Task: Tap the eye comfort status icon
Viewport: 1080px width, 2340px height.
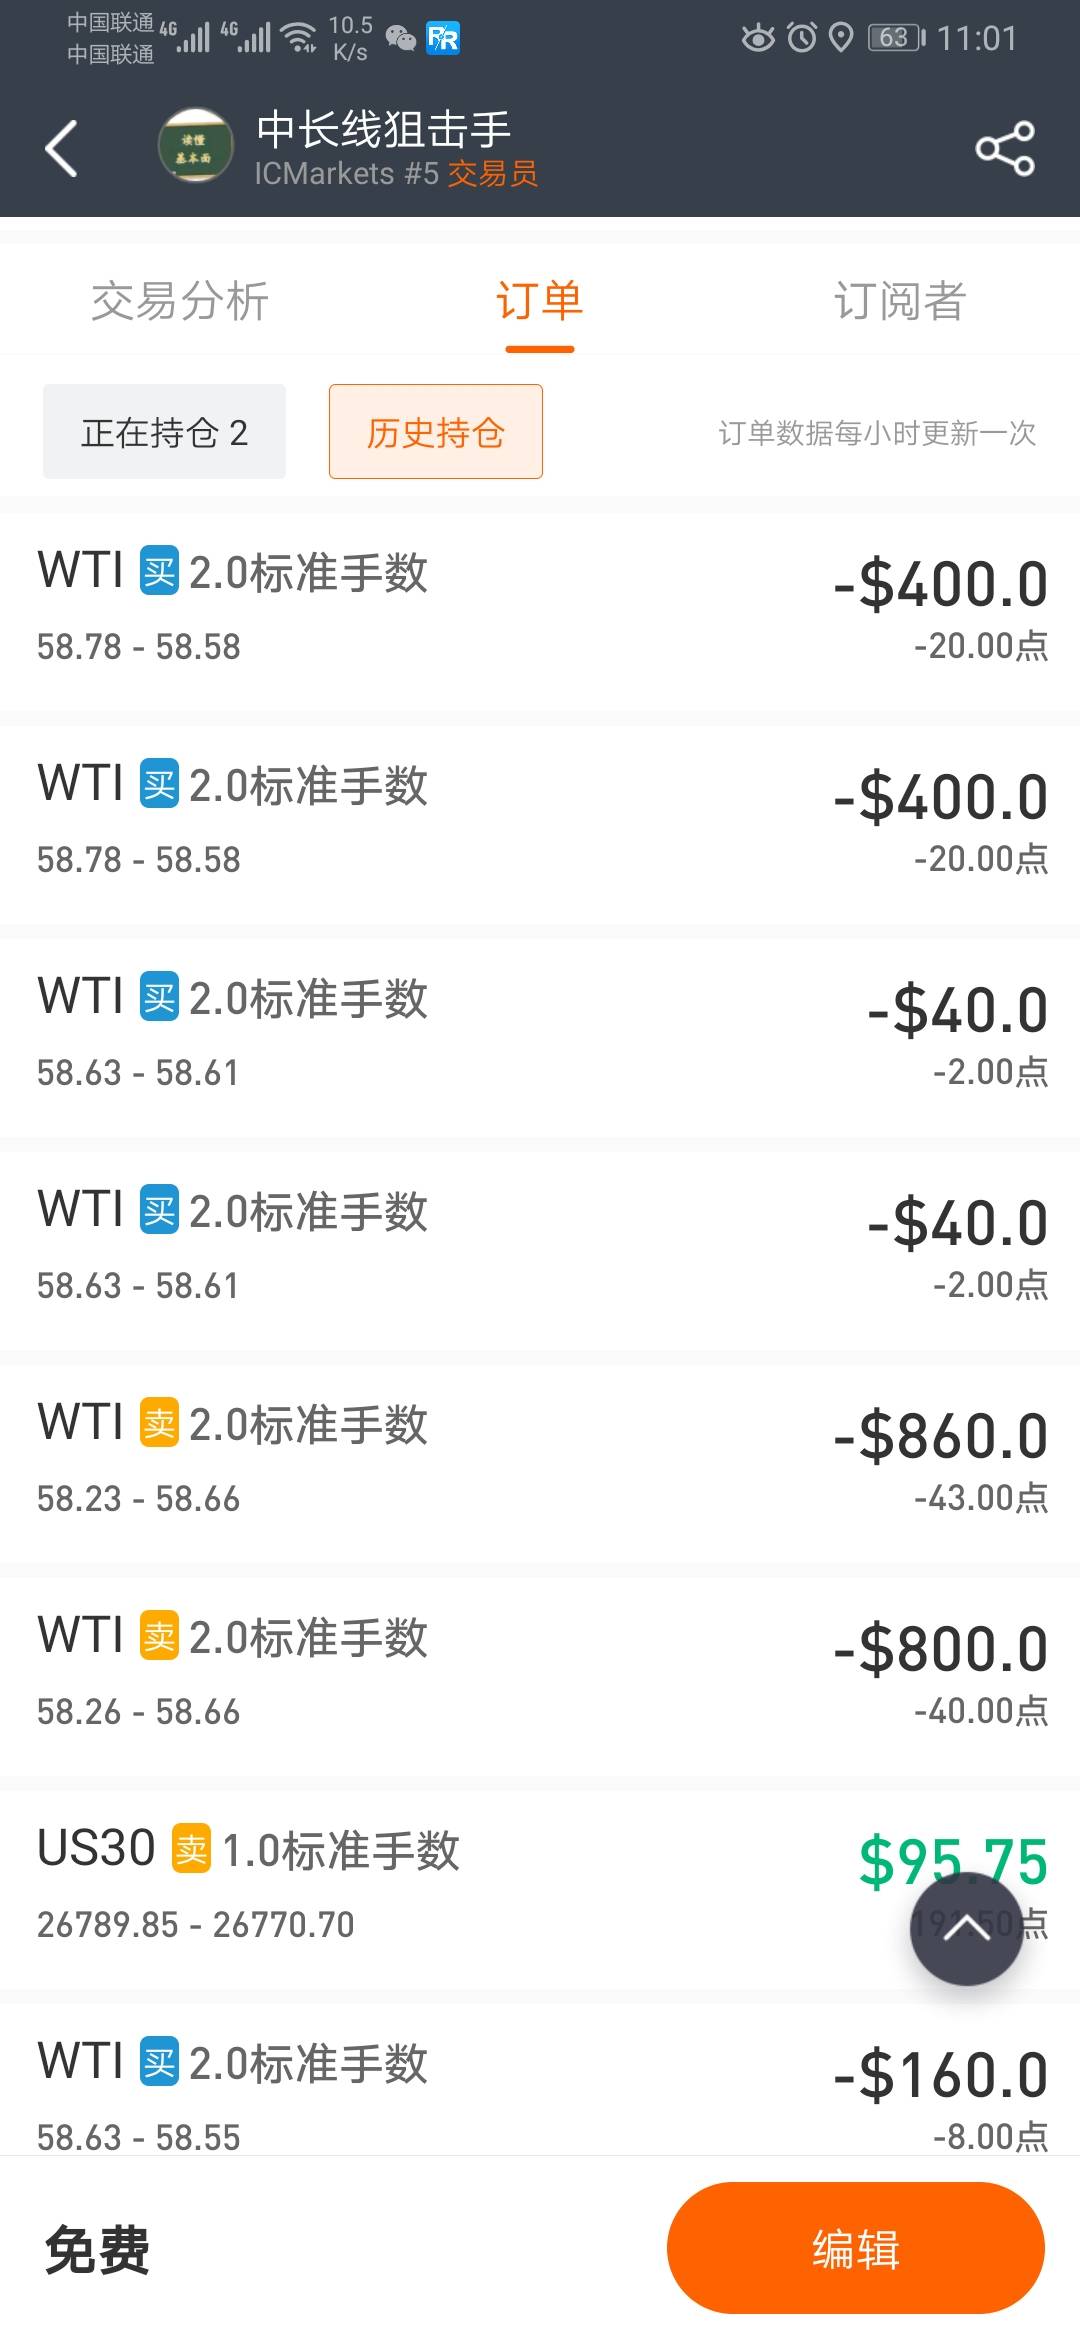Action: point(758,38)
